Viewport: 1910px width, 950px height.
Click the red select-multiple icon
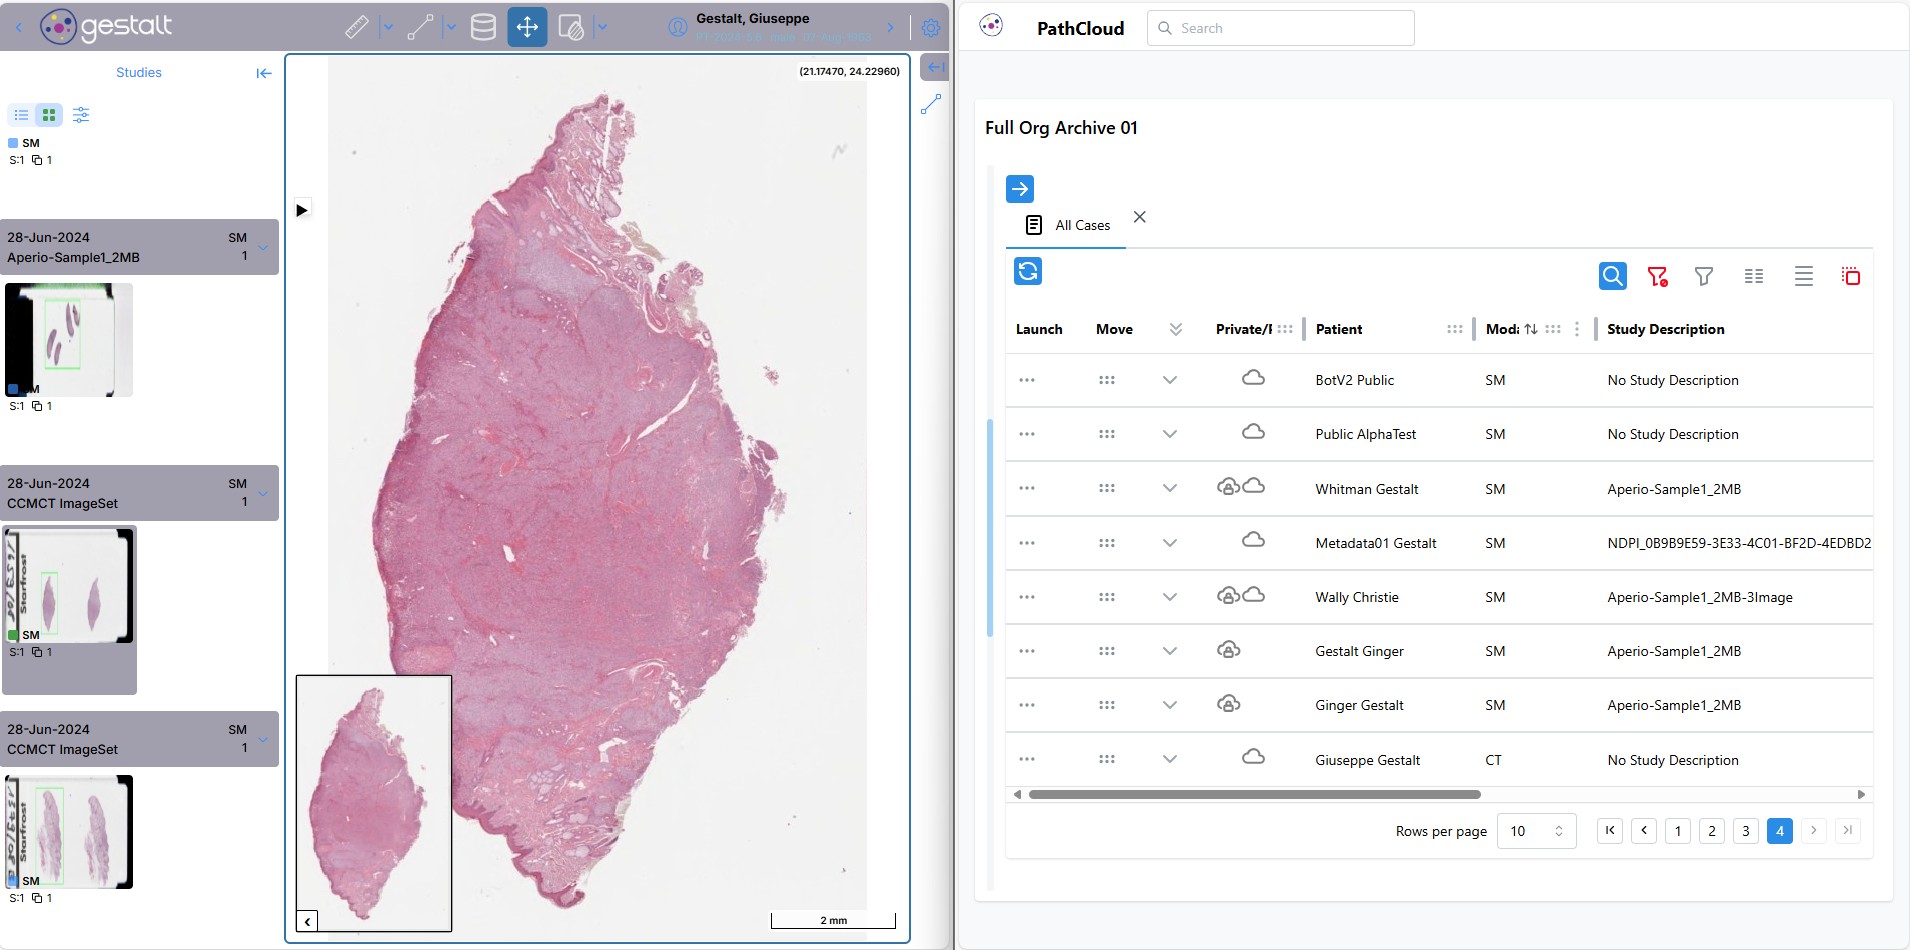(x=1850, y=276)
